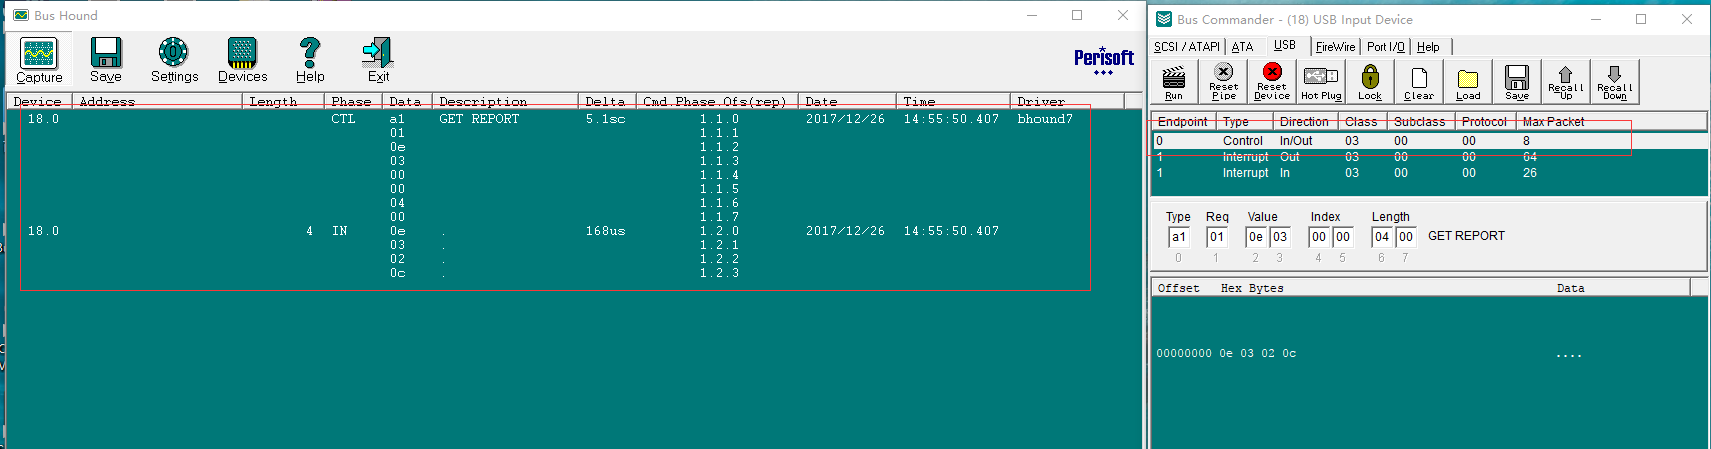This screenshot has width=1711, height=449.
Task: Click the 5.1sc delta value
Action: tap(606, 119)
